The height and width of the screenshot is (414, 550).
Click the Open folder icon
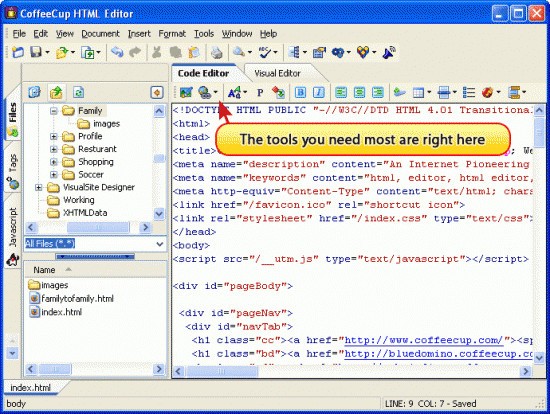(62, 53)
